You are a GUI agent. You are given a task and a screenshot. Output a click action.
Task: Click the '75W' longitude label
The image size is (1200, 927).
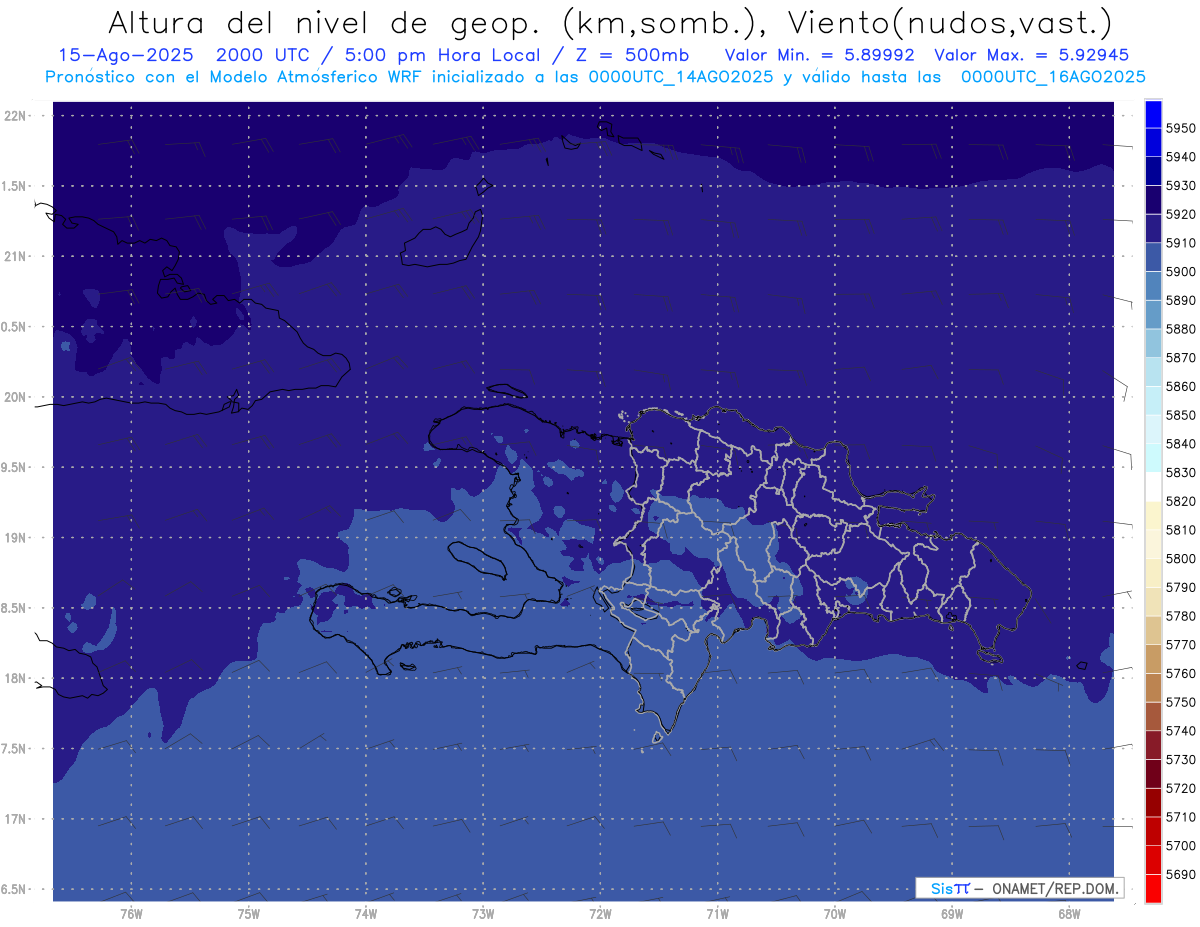click(248, 914)
